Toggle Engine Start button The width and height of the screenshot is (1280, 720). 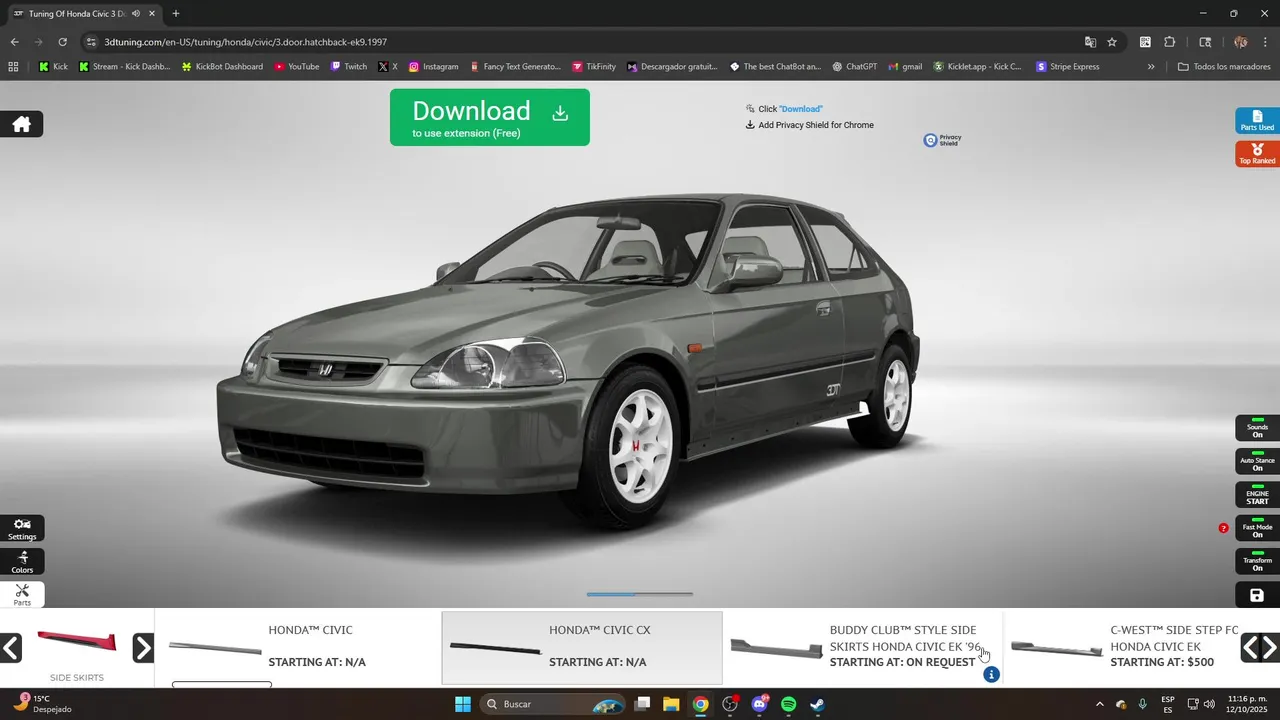tap(1257, 494)
